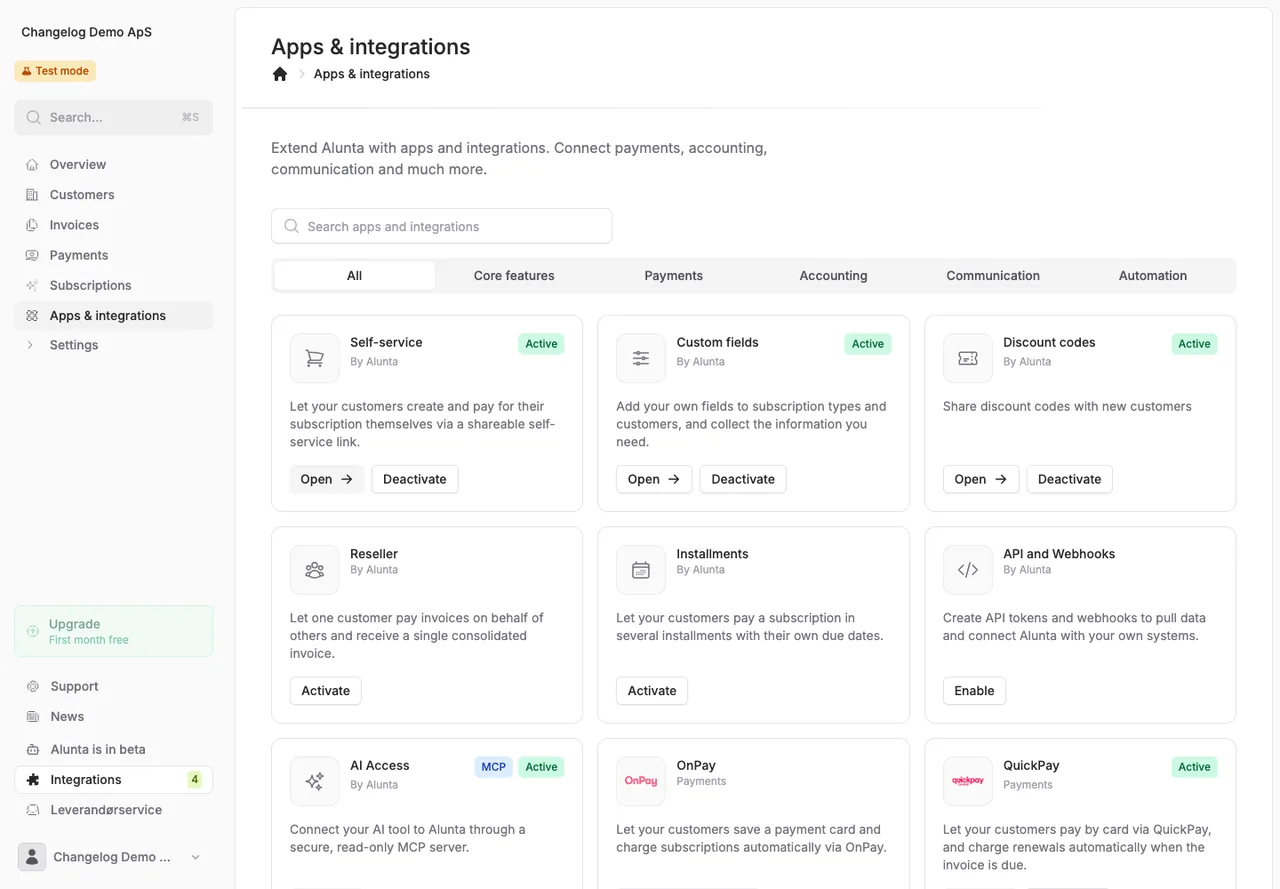The image size is (1280, 889).
Task: Click the AI Access sparkle icon
Action: click(x=315, y=781)
